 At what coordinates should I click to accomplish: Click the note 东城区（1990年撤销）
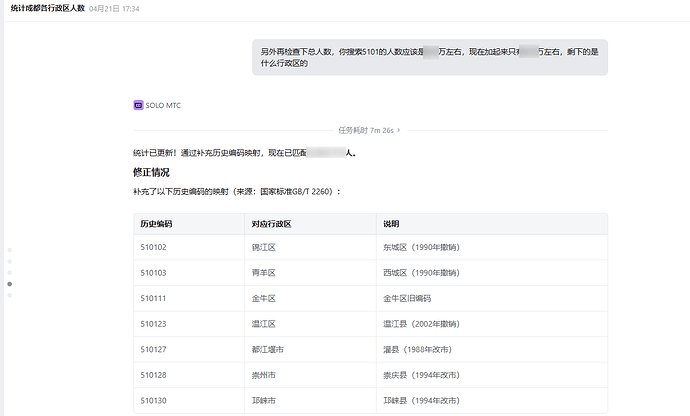click(421, 247)
